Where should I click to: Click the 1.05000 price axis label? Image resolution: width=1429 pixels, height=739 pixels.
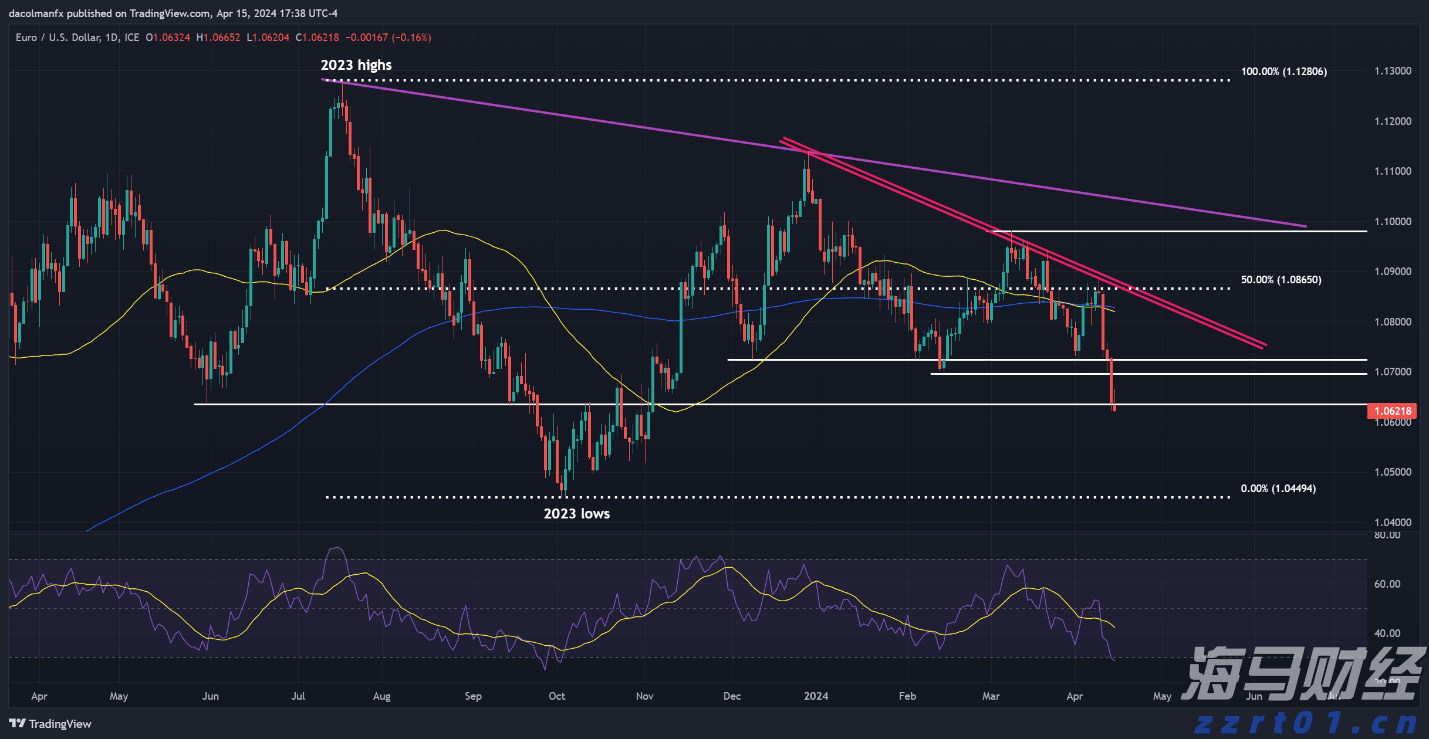point(1395,472)
